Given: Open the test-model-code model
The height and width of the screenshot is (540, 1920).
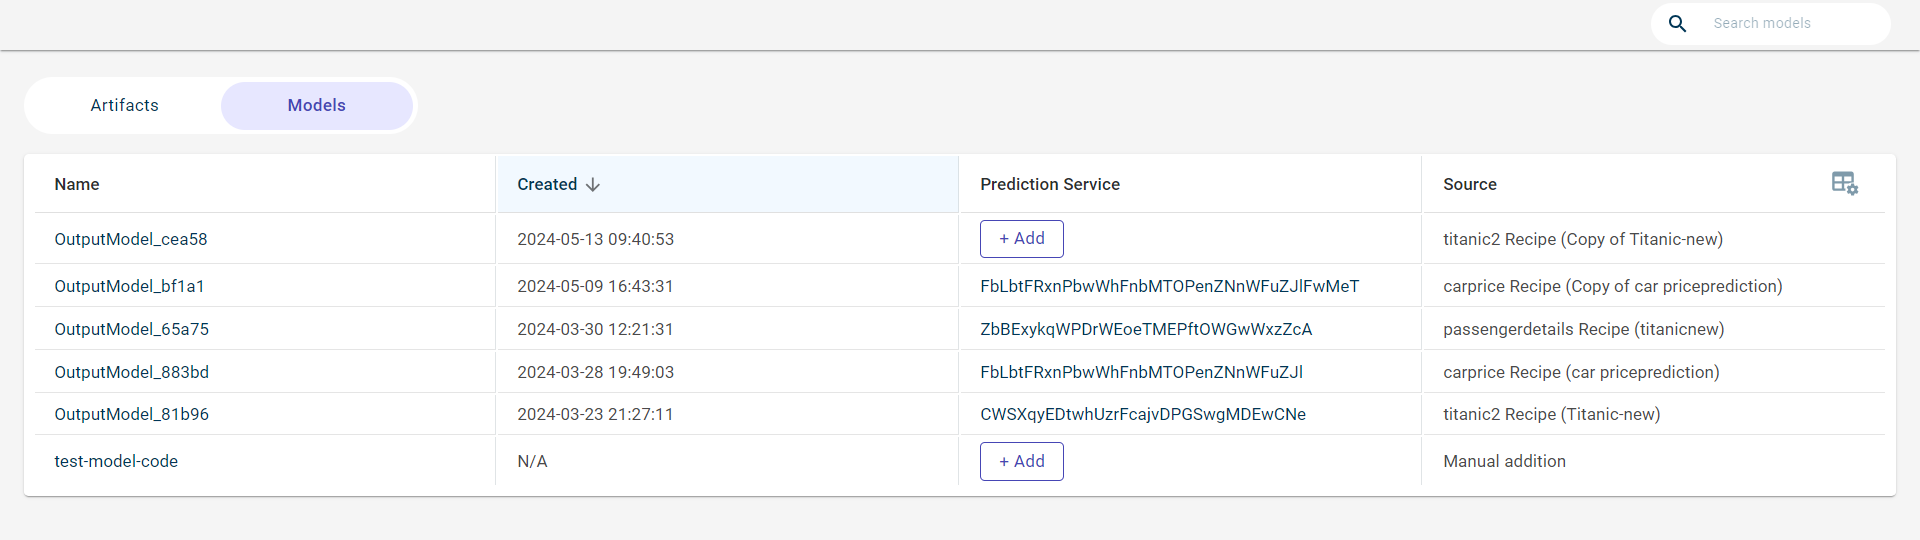Looking at the screenshot, I should (x=116, y=461).
